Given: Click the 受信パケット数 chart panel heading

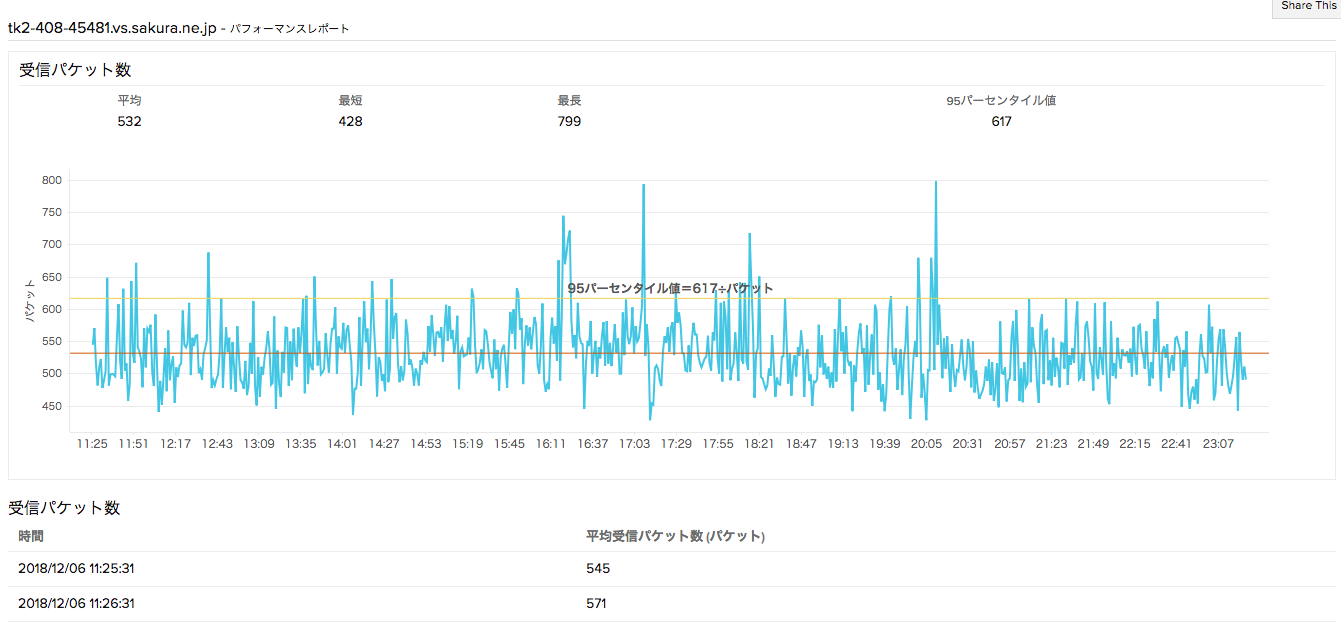Looking at the screenshot, I should click(75, 70).
